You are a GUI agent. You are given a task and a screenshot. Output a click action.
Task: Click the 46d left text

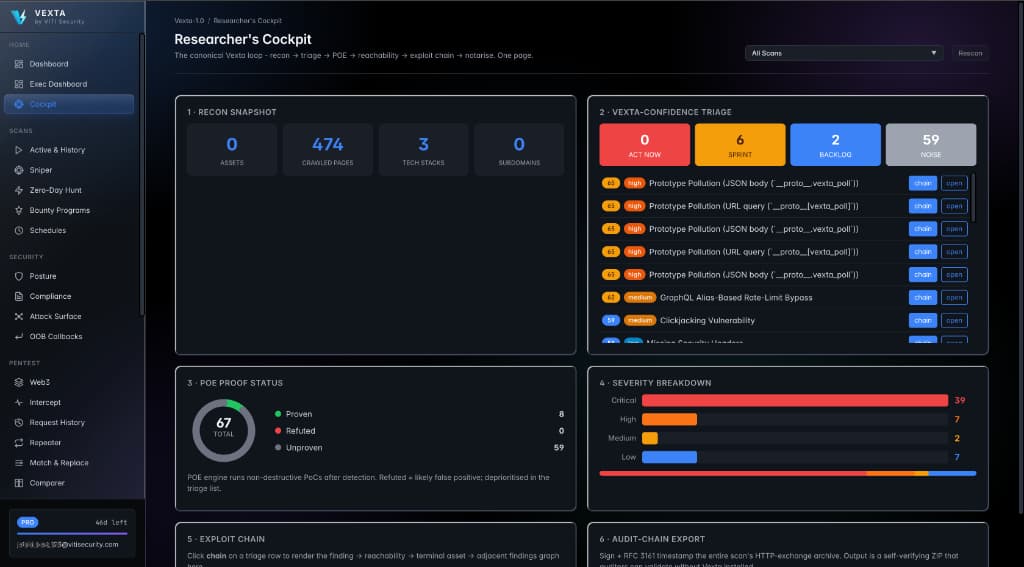coord(111,523)
